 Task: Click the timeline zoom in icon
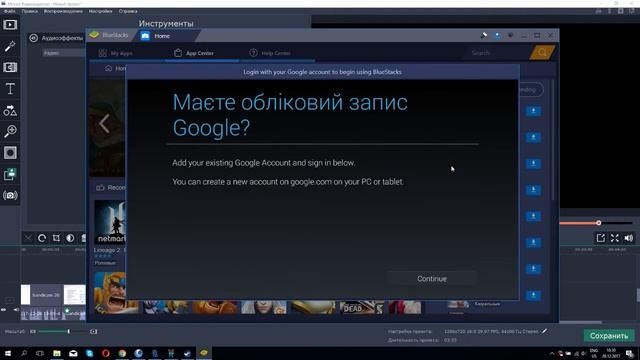click(93, 331)
